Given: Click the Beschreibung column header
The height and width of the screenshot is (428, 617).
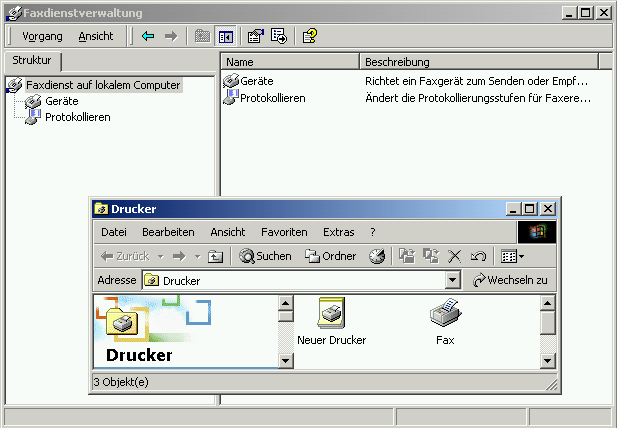Looking at the screenshot, I should coord(479,62).
